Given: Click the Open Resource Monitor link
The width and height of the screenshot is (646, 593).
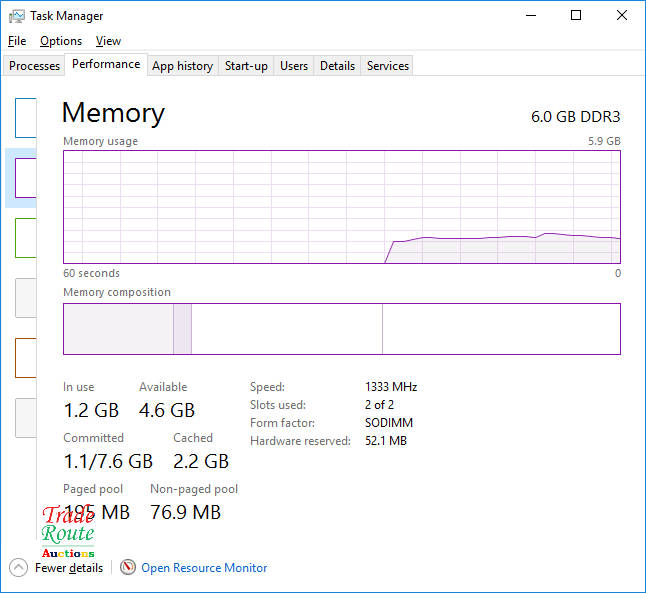Looking at the screenshot, I should click(x=204, y=568).
